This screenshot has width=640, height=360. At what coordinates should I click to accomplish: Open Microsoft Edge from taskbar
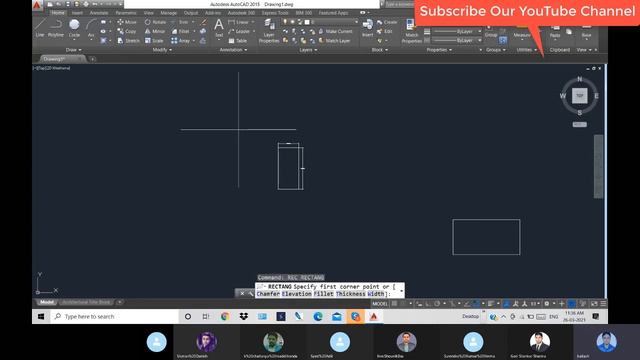click(x=318, y=316)
